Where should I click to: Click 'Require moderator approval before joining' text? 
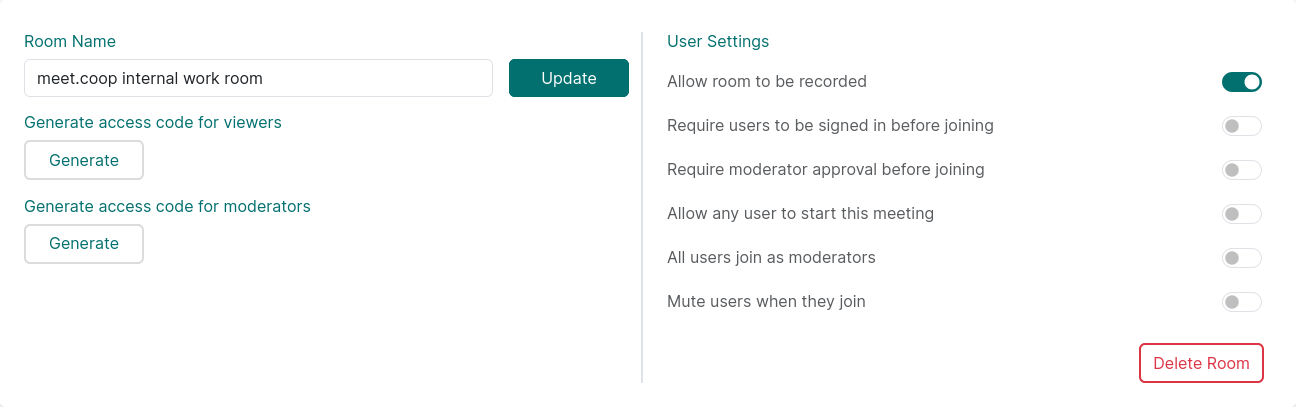(x=826, y=170)
